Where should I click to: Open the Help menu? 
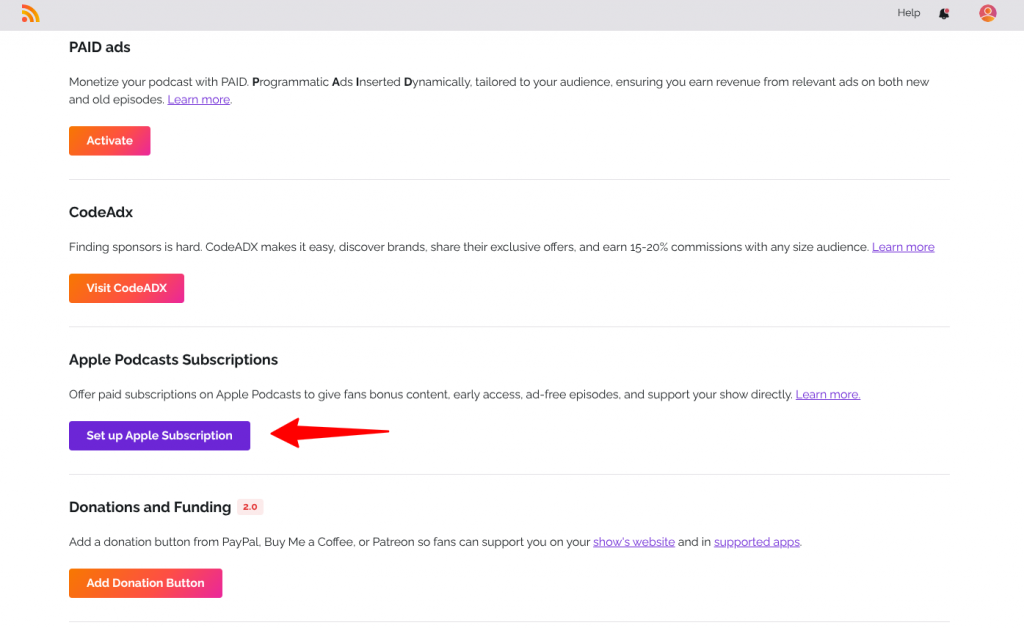point(909,13)
